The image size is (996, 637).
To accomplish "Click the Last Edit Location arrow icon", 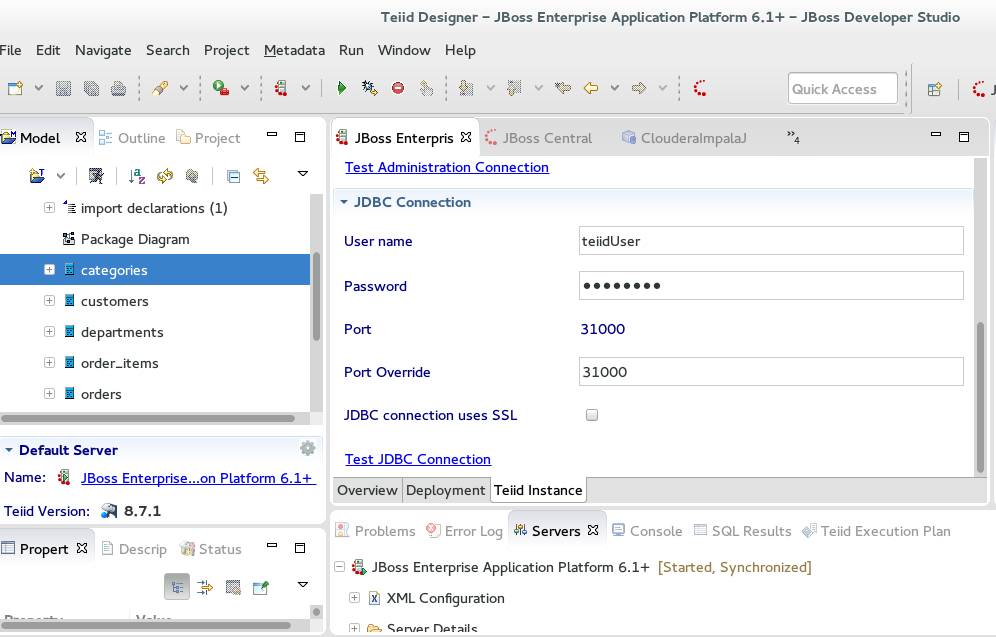I will point(563,88).
